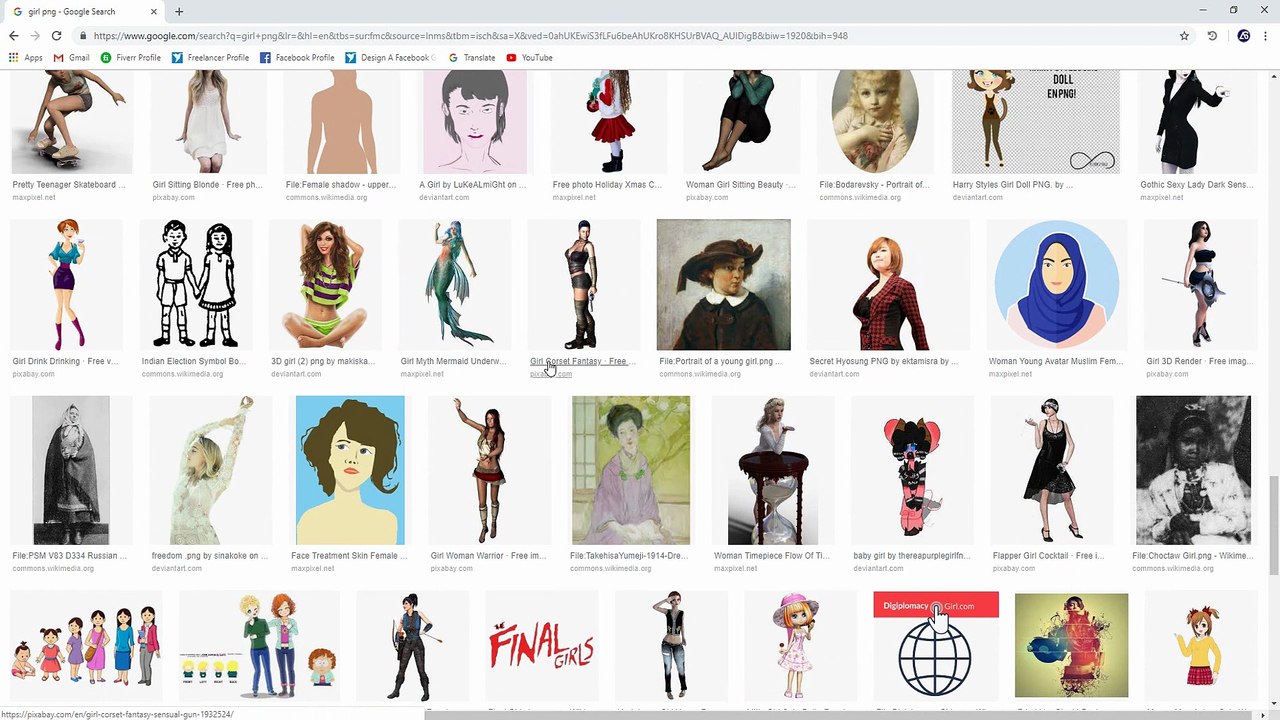This screenshot has width=1280, height=720.
Task: Open the flapper girl in black dress thumbnail
Action: [1051, 470]
